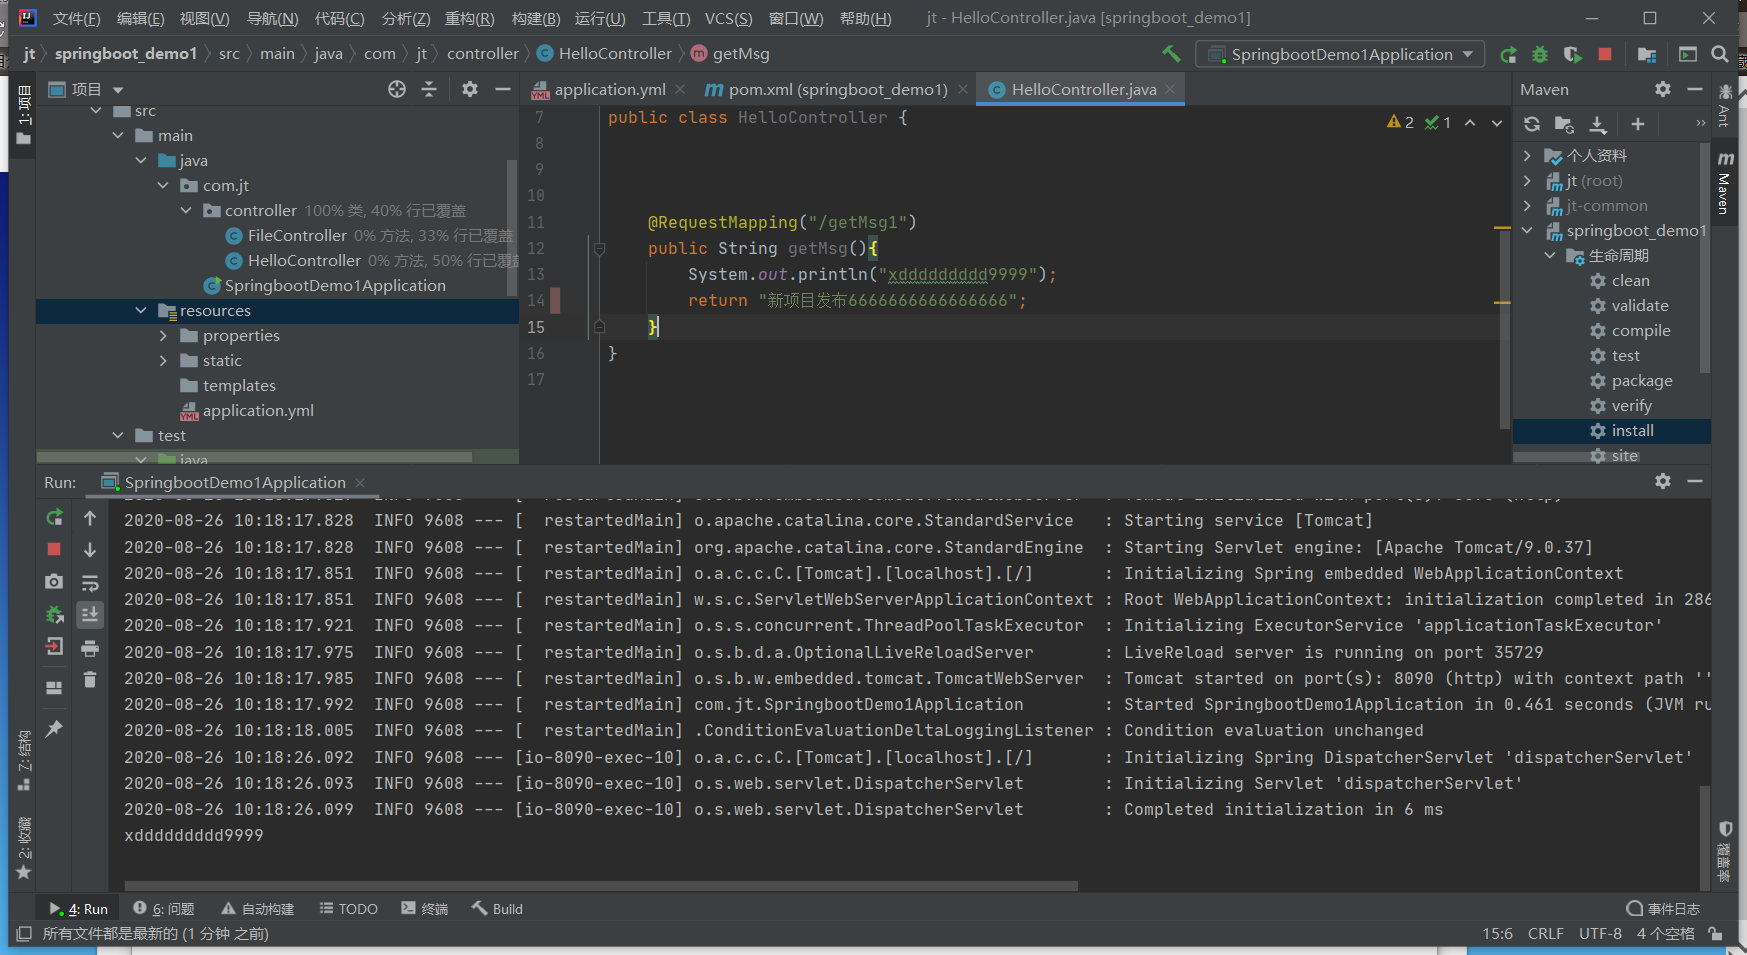The height and width of the screenshot is (955, 1747).
Task: Toggle read-only lock icon in status bar
Action: coord(1716,933)
